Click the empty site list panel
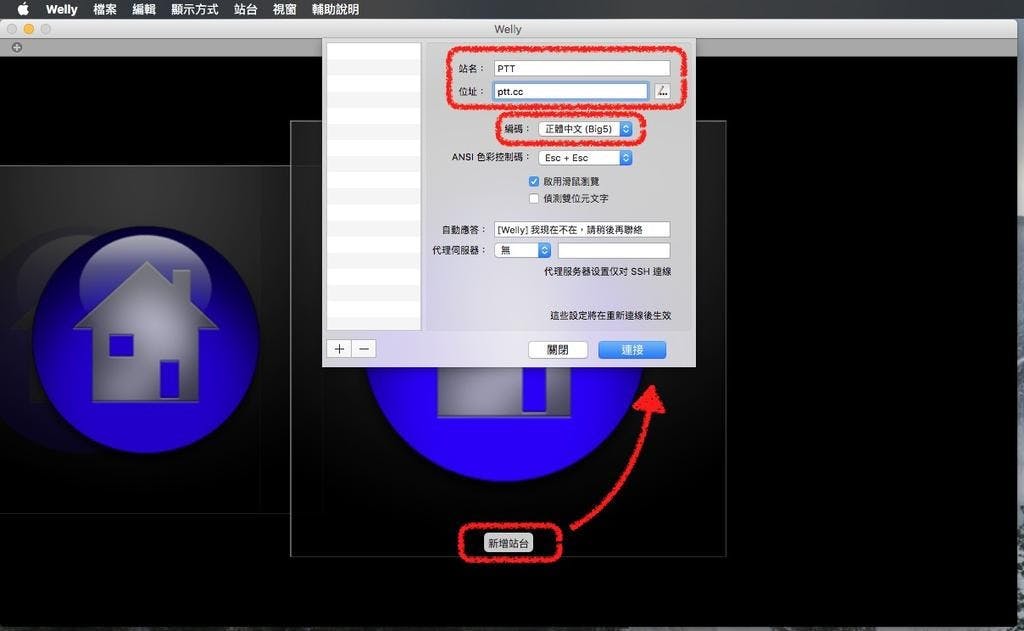The image size is (1024, 631). [374, 186]
